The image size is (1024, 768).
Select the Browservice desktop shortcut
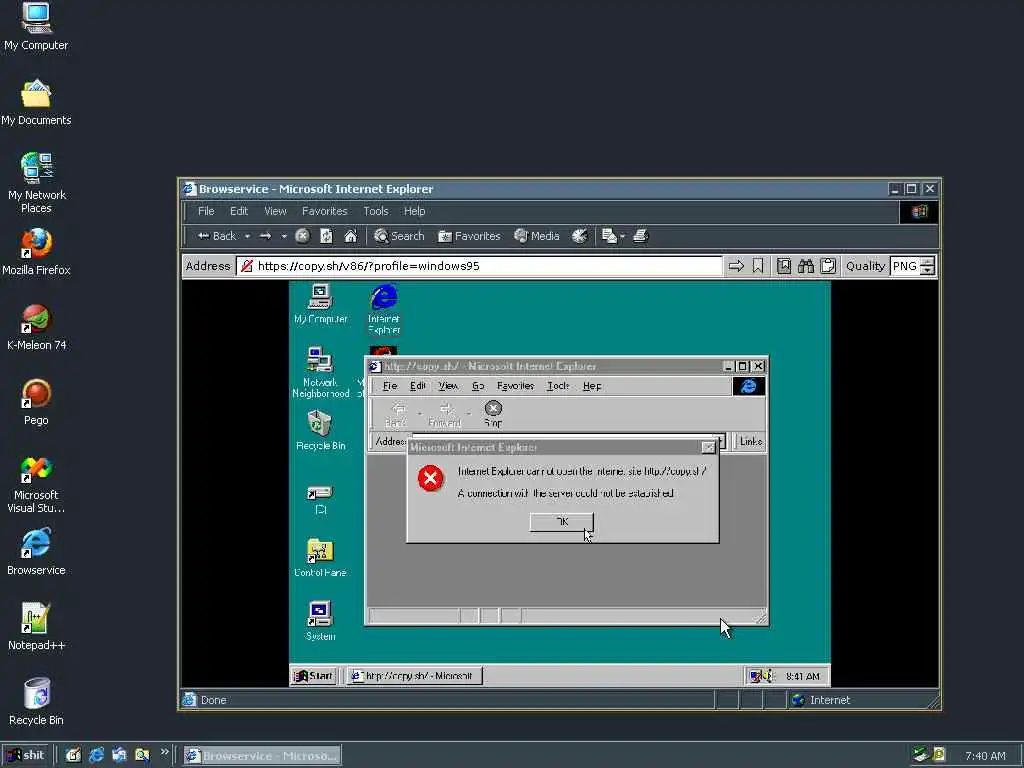click(36, 552)
